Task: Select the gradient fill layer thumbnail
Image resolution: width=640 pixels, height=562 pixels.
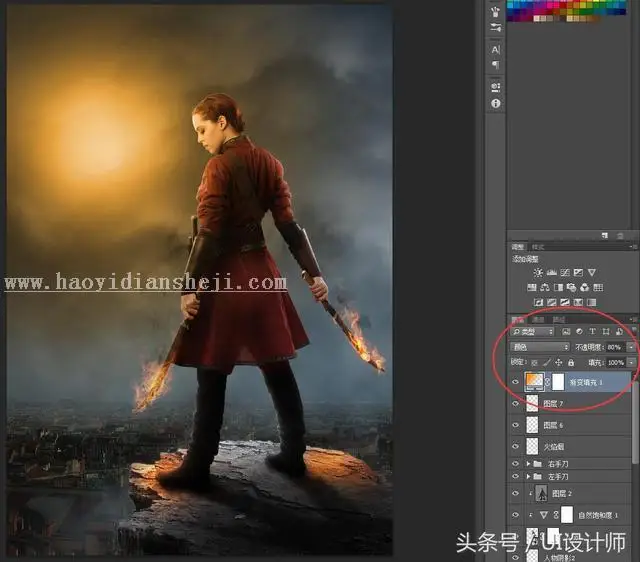Action: [x=534, y=382]
